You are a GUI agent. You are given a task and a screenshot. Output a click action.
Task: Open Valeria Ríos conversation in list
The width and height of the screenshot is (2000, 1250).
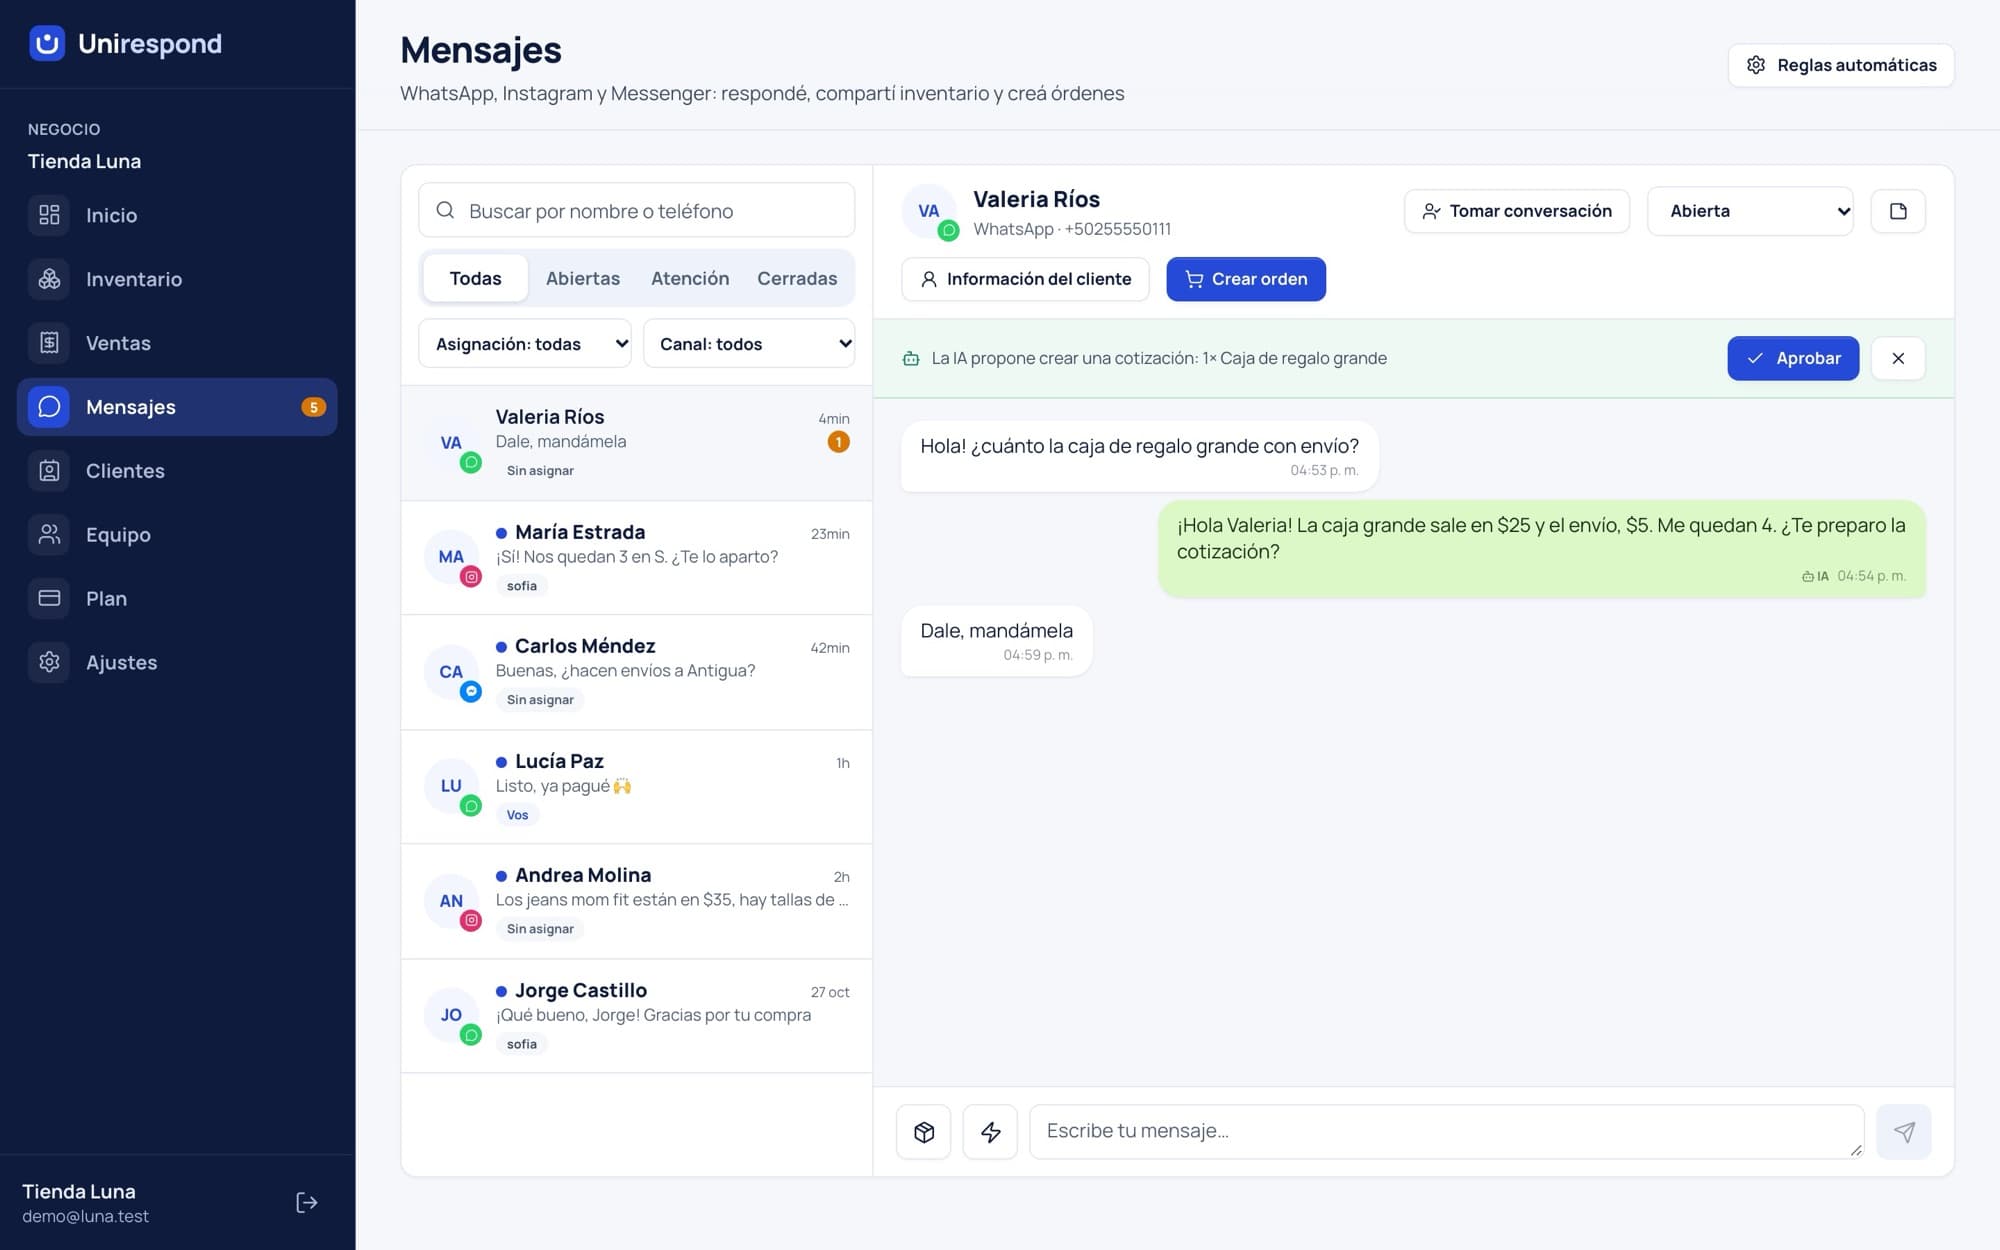pyautogui.click(x=637, y=443)
